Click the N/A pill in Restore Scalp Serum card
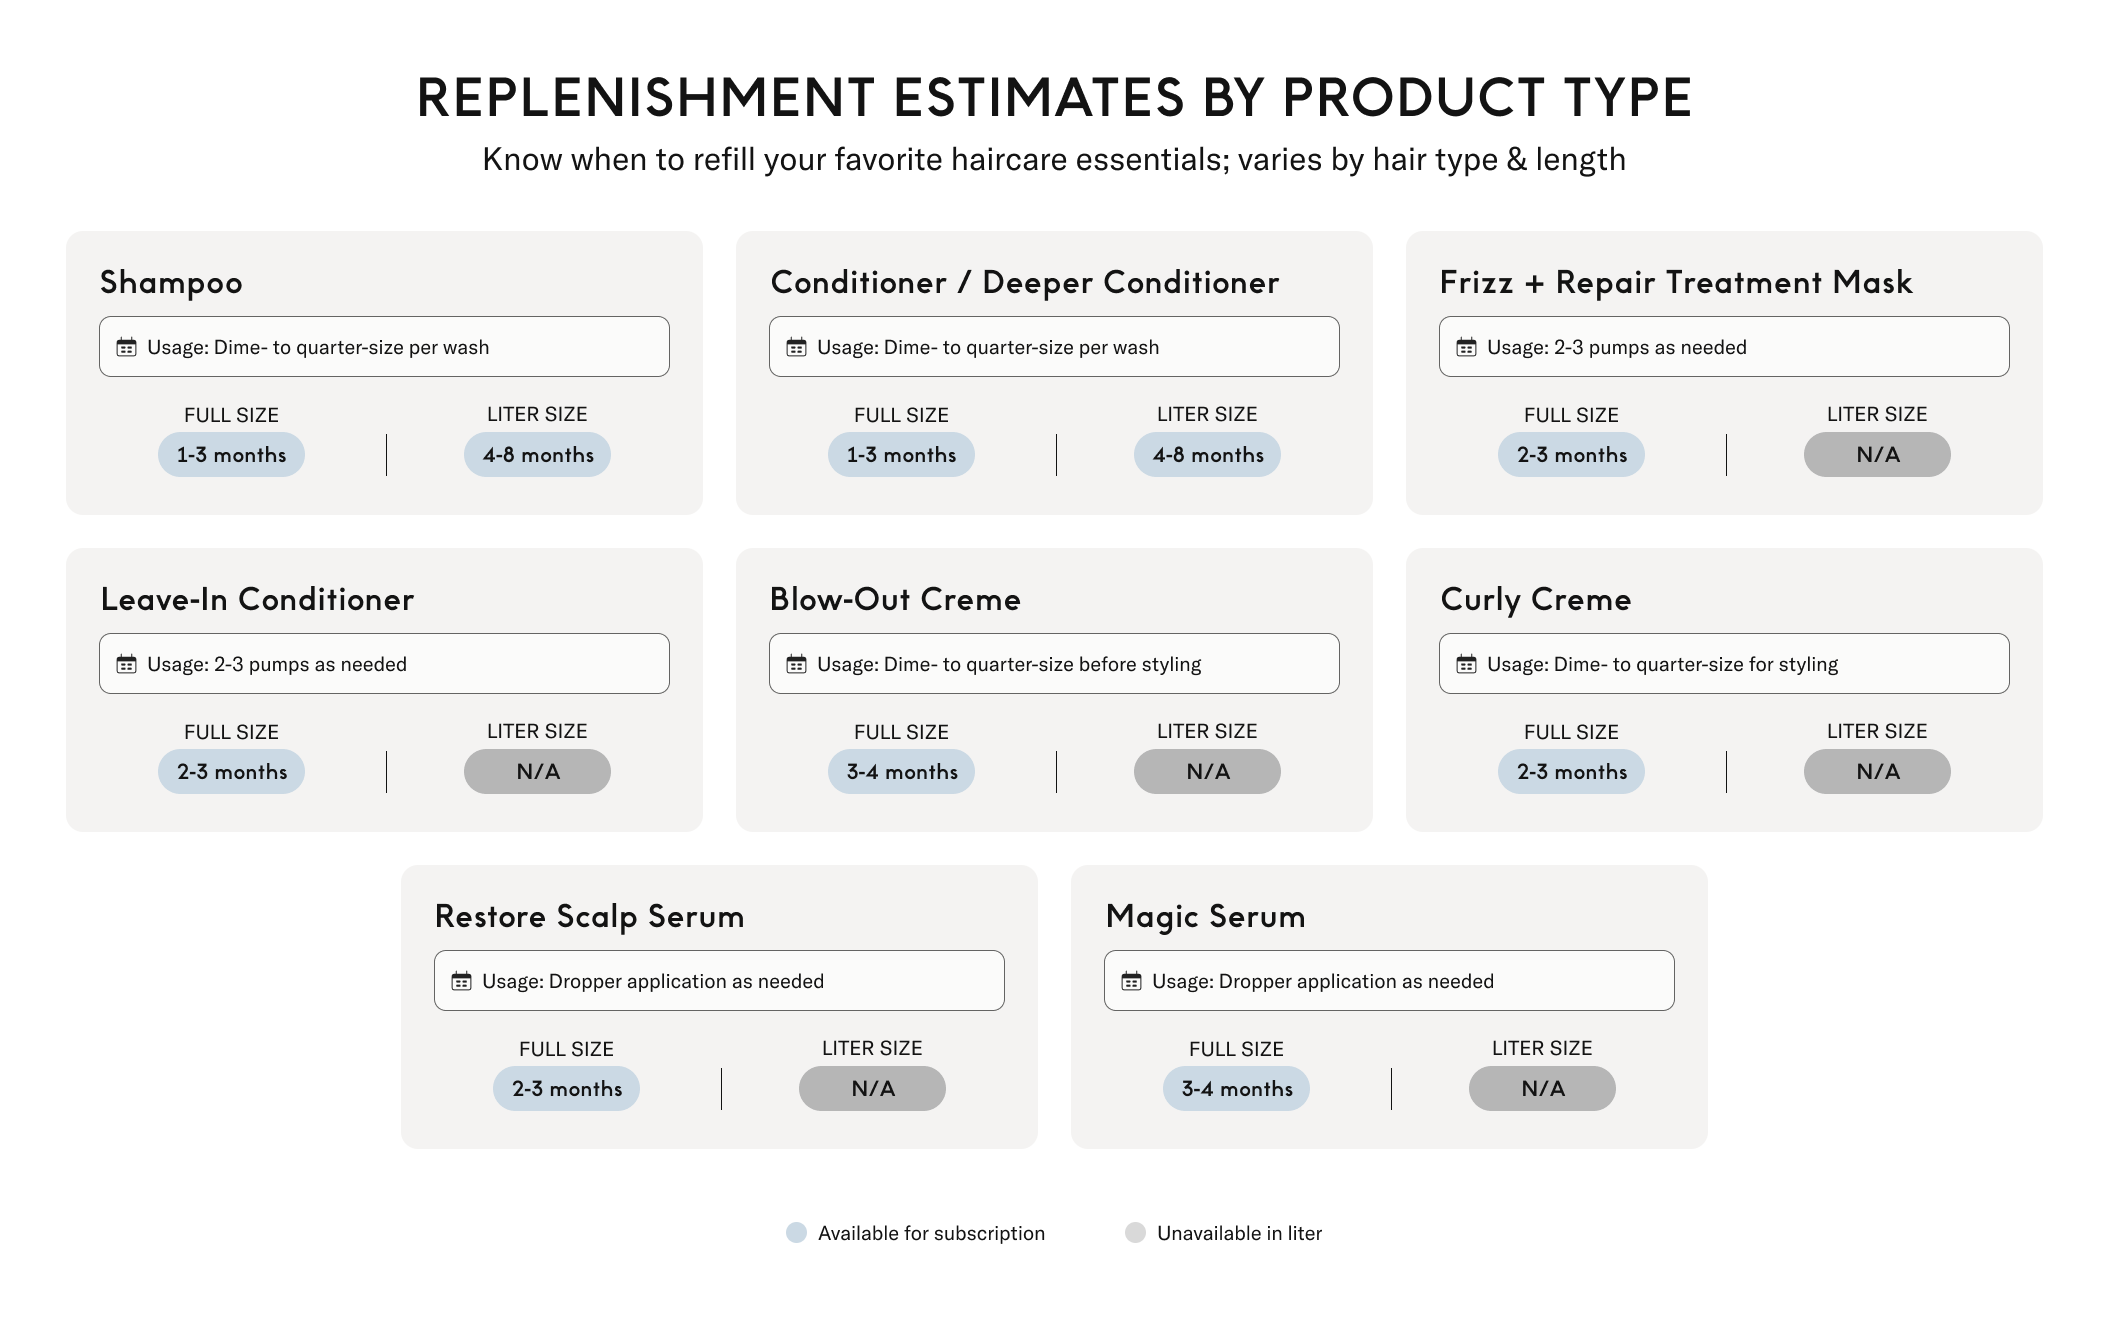 (x=873, y=1089)
